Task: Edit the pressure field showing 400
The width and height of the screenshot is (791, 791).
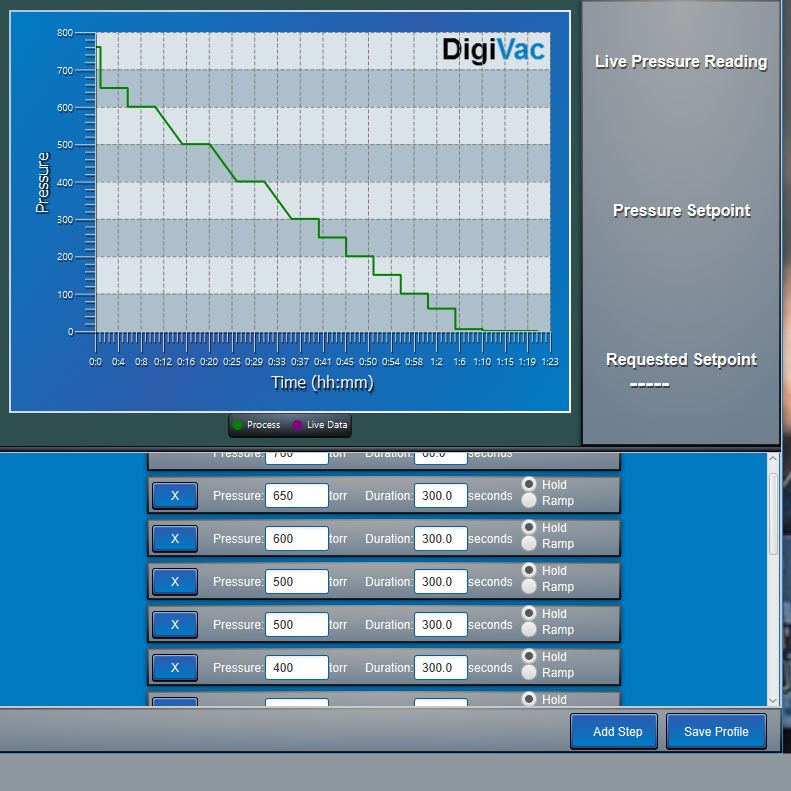Action: click(296, 668)
